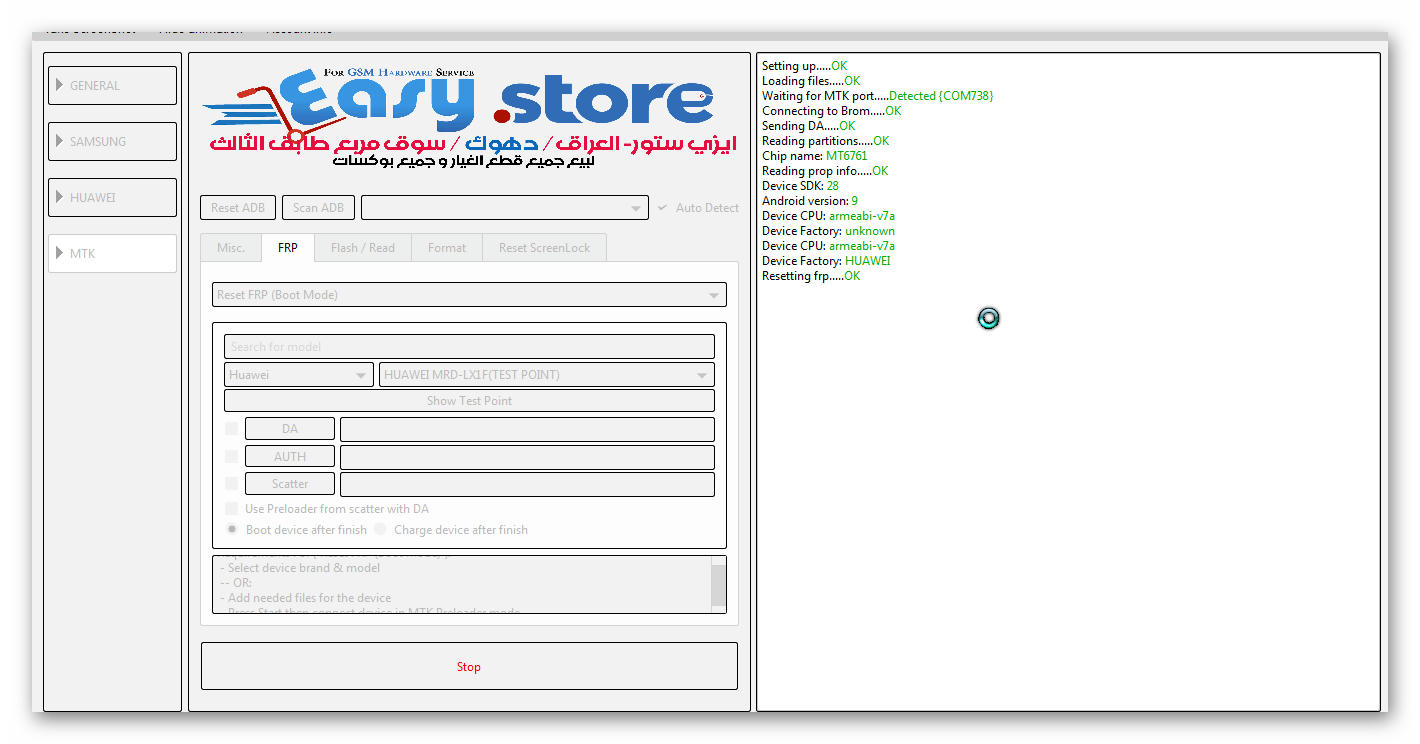Expand the HUAWEI sidebar section
1420x744 pixels.
(112, 197)
